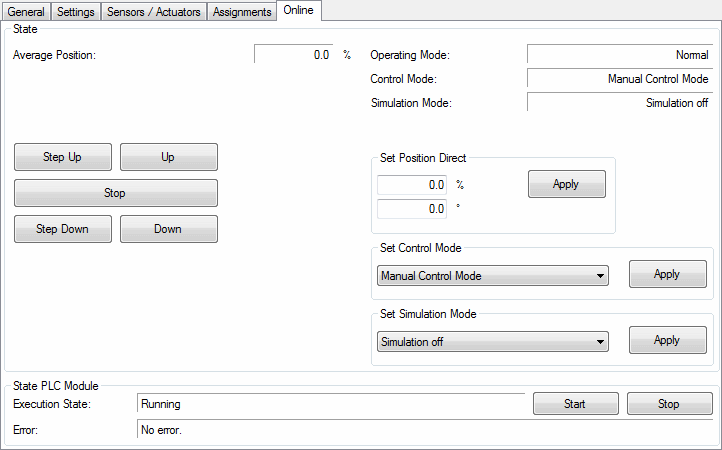
Task: Click the 'No error.' field
Action: pos(425,429)
